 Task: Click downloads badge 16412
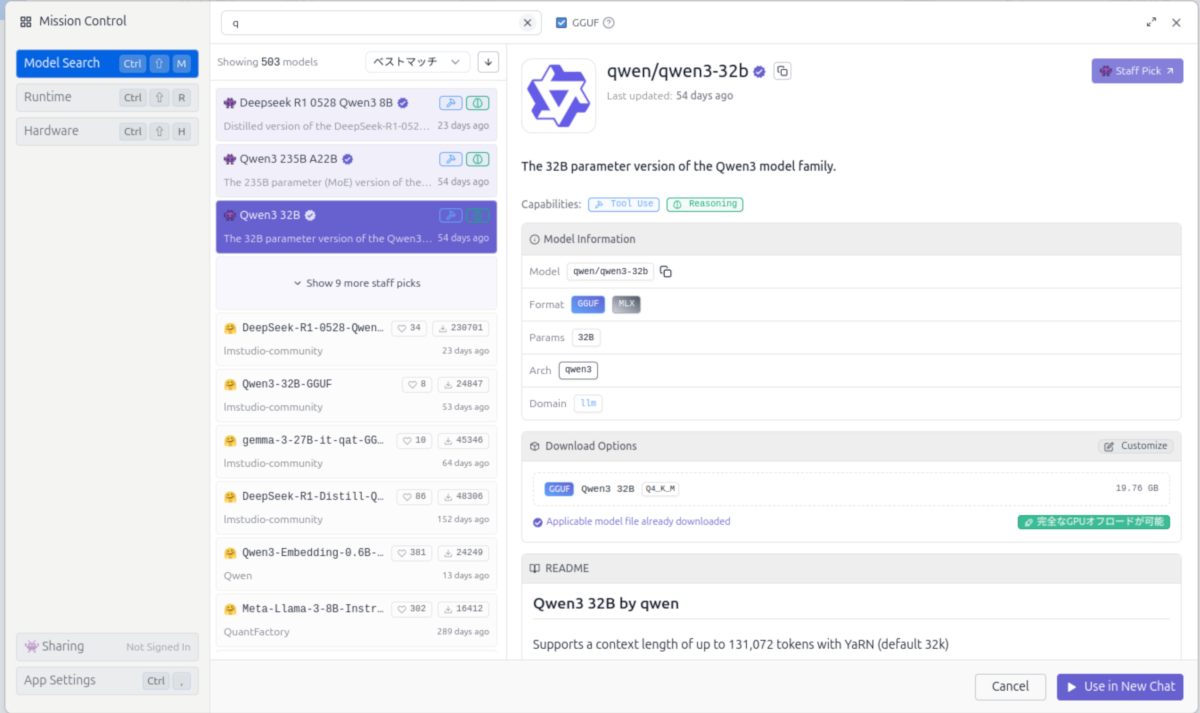coord(463,608)
